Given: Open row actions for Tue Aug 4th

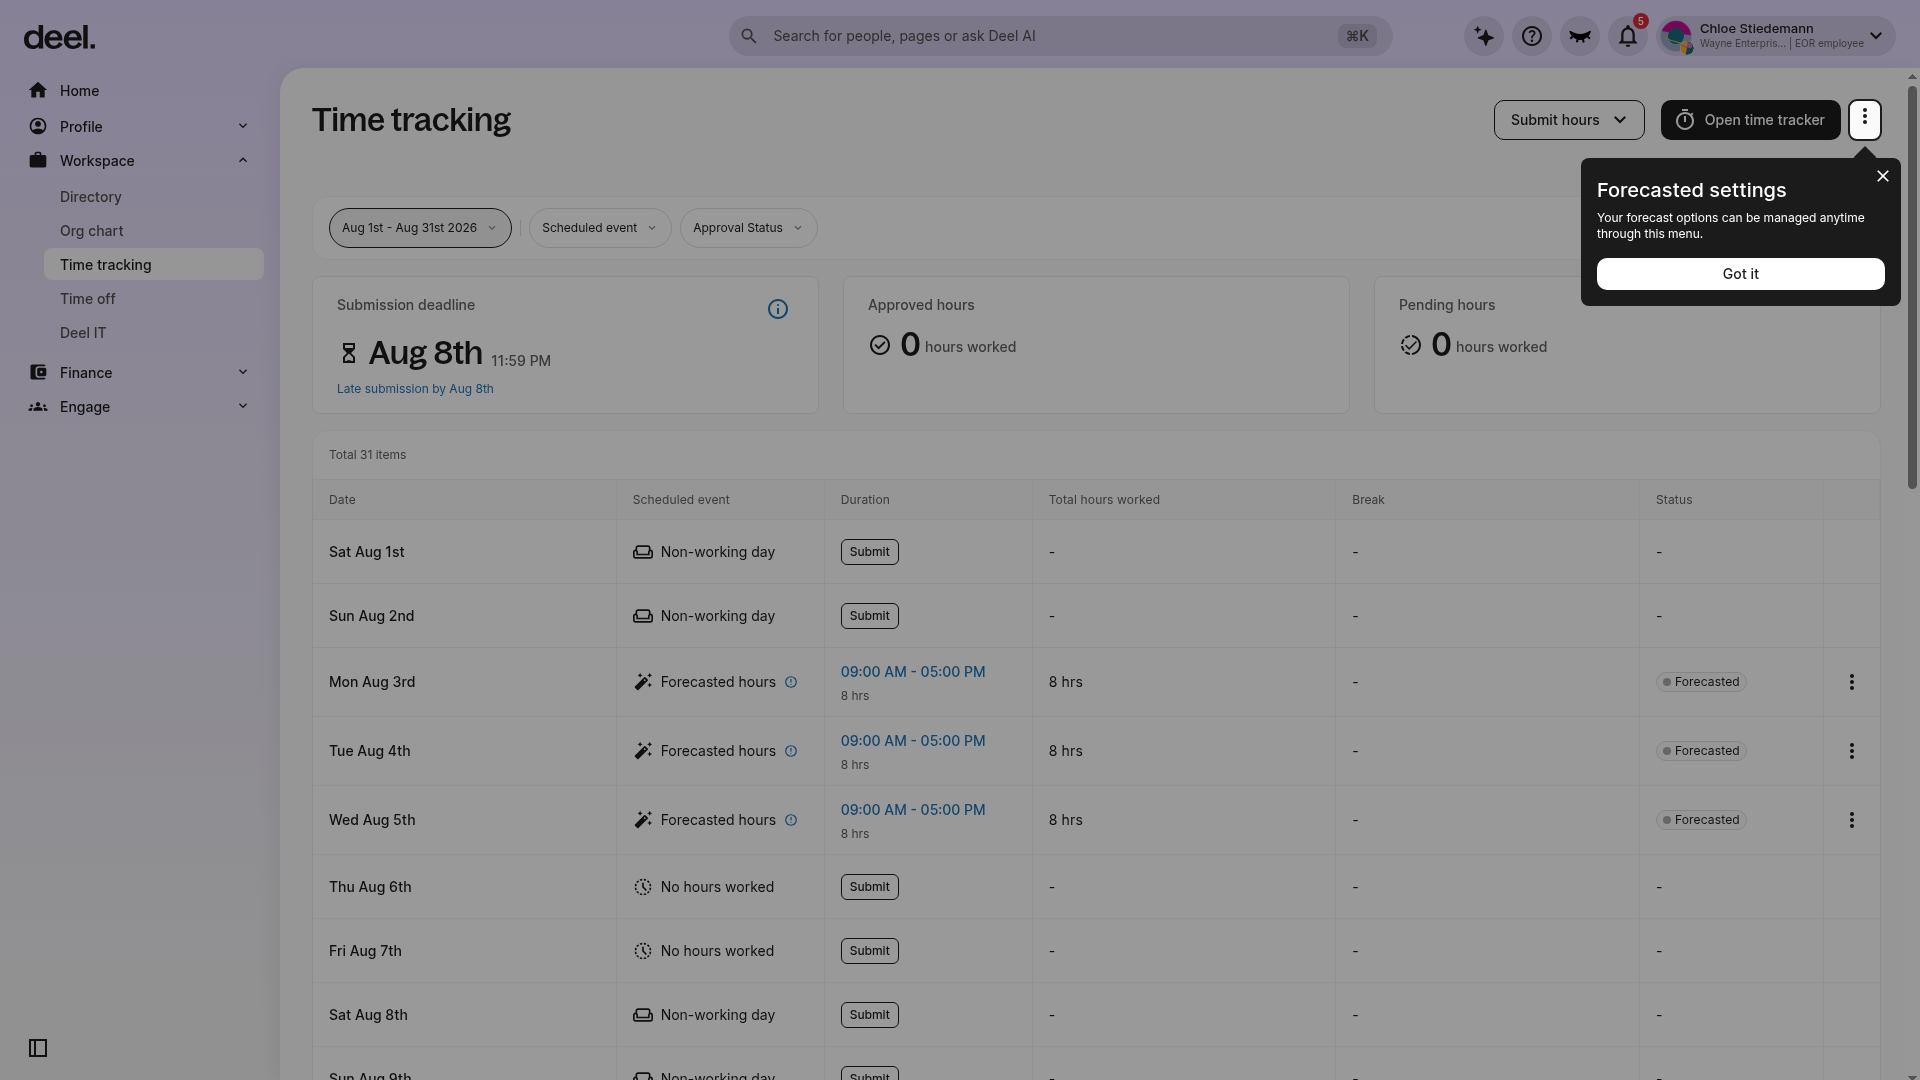Looking at the screenshot, I should (1852, 751).
